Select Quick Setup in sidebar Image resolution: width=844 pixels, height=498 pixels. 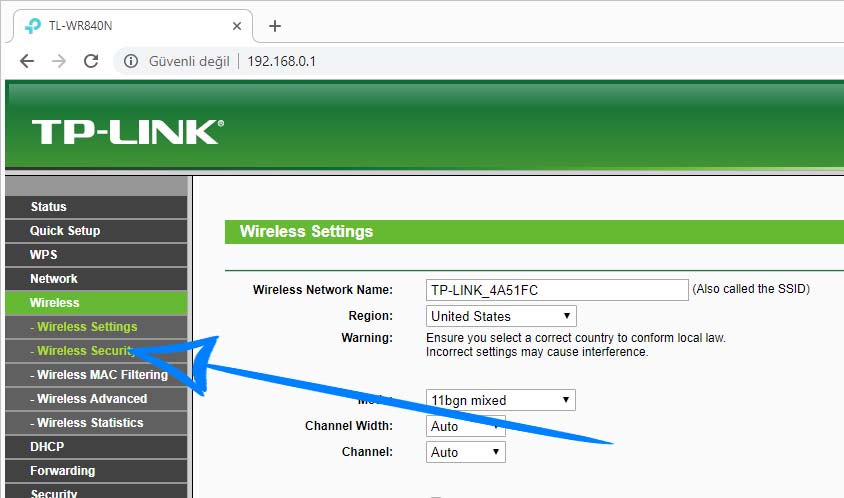click(x=65, y=231)
